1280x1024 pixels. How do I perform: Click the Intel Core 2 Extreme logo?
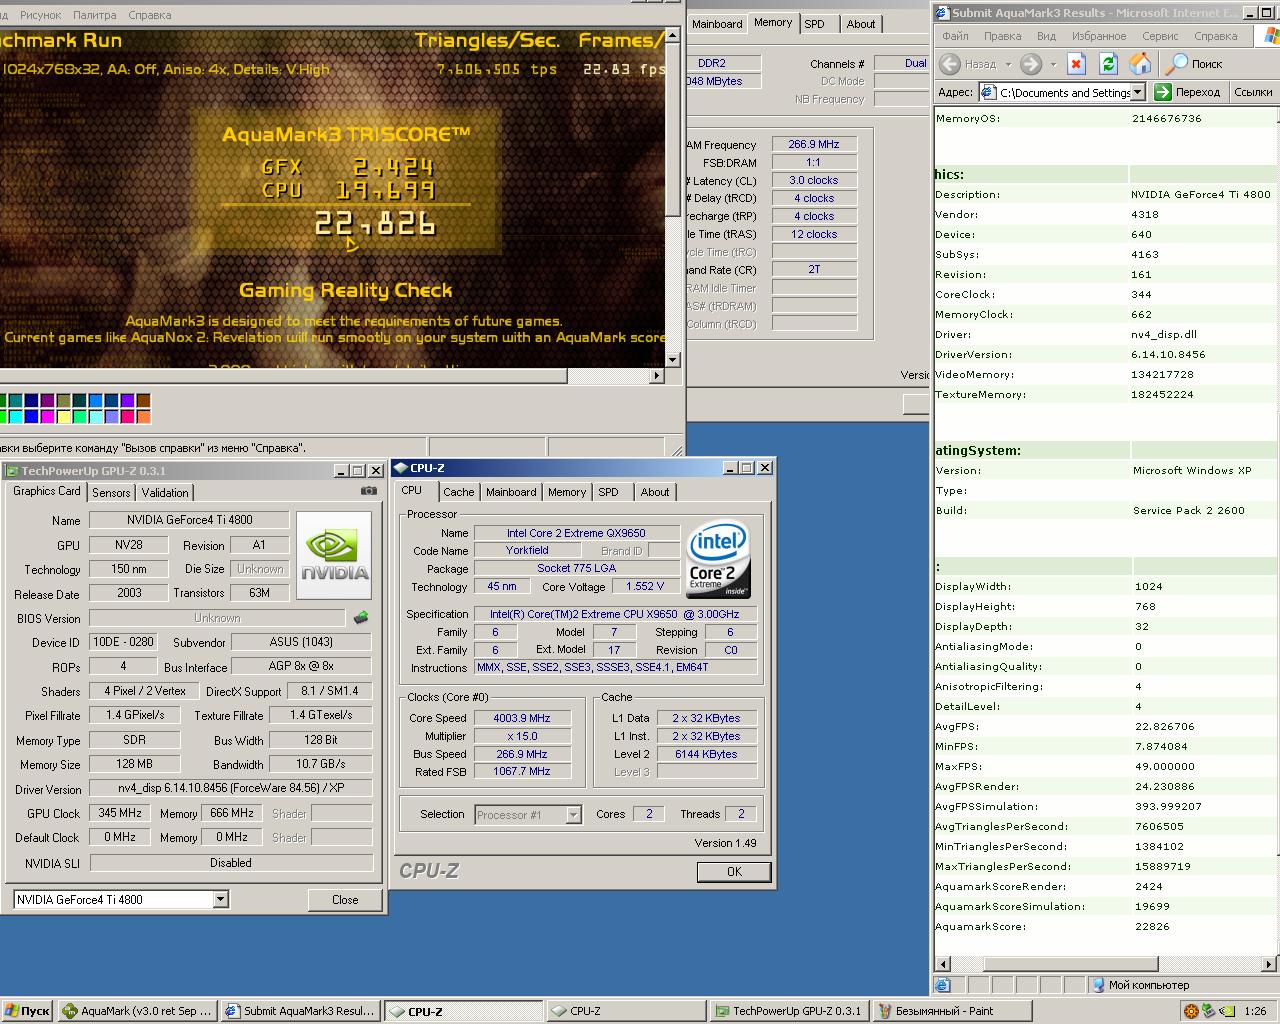(x=718, y=559)
